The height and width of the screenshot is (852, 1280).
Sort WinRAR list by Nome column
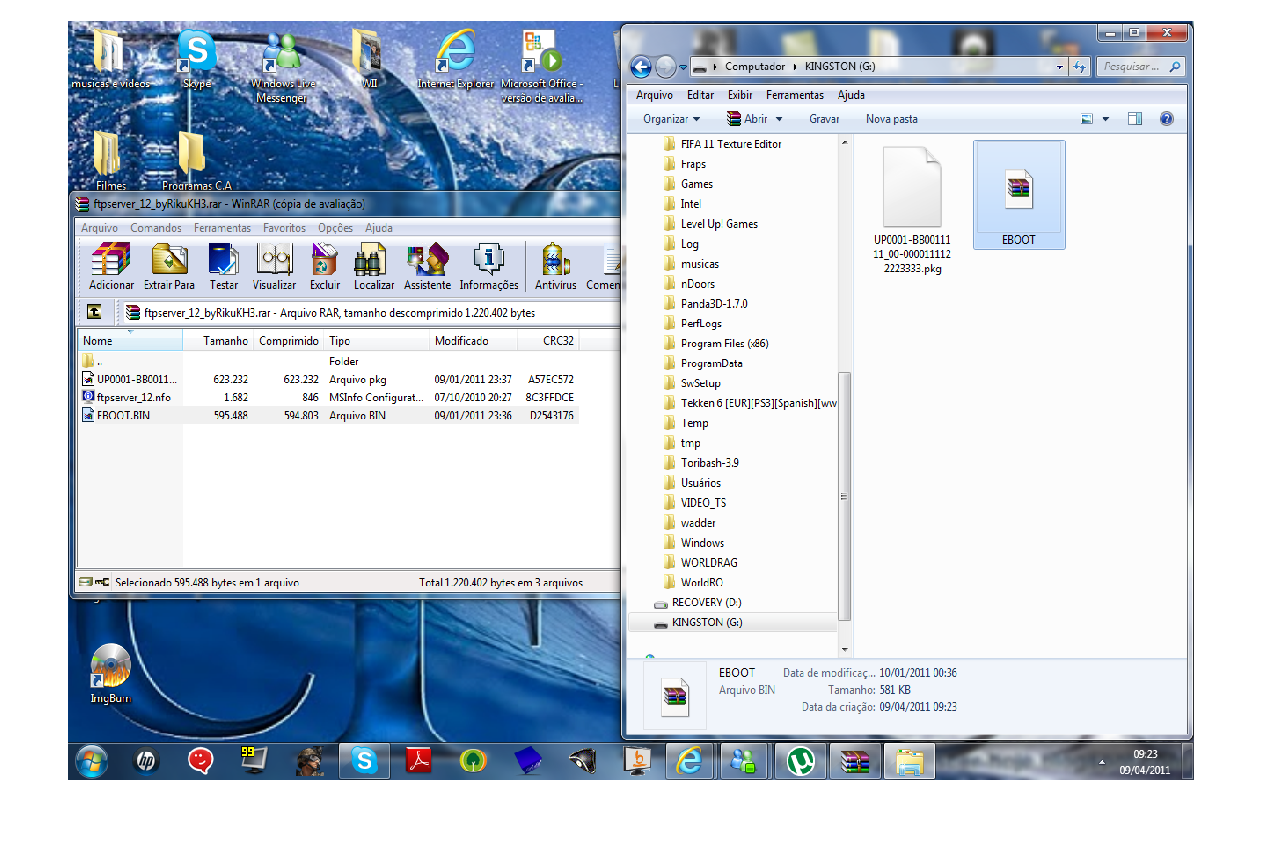130,341
